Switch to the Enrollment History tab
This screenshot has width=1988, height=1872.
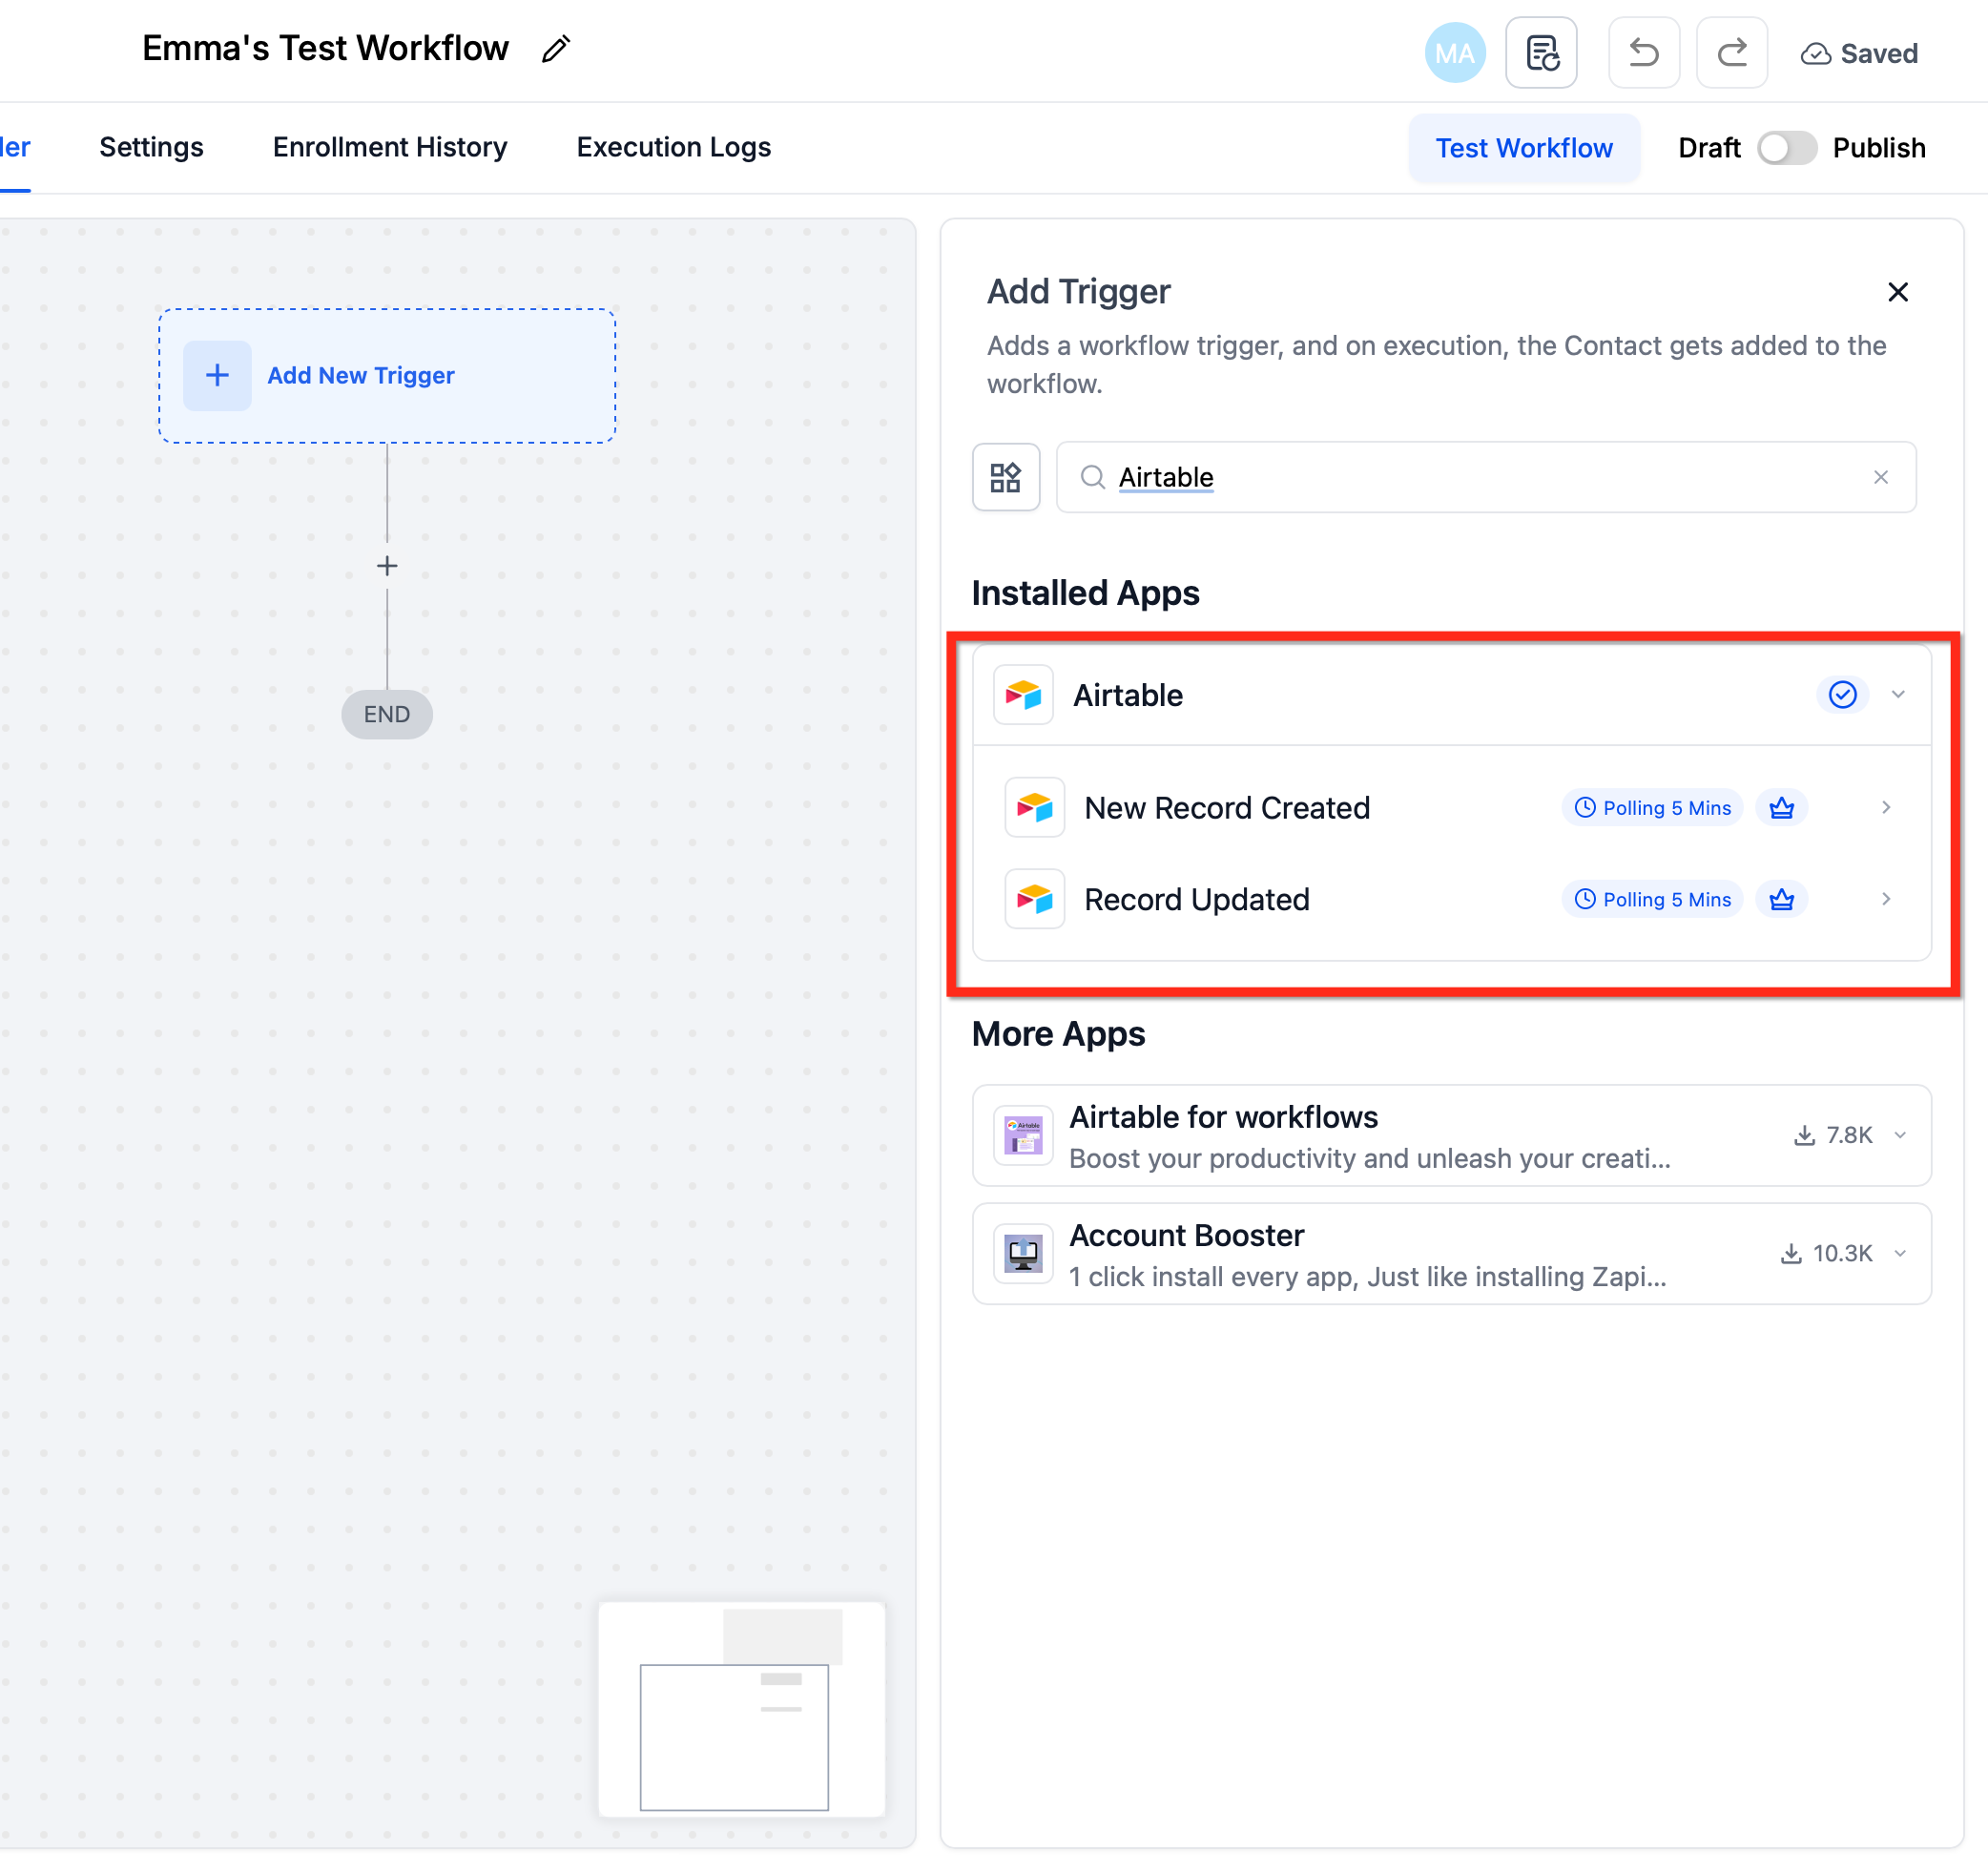390,147
